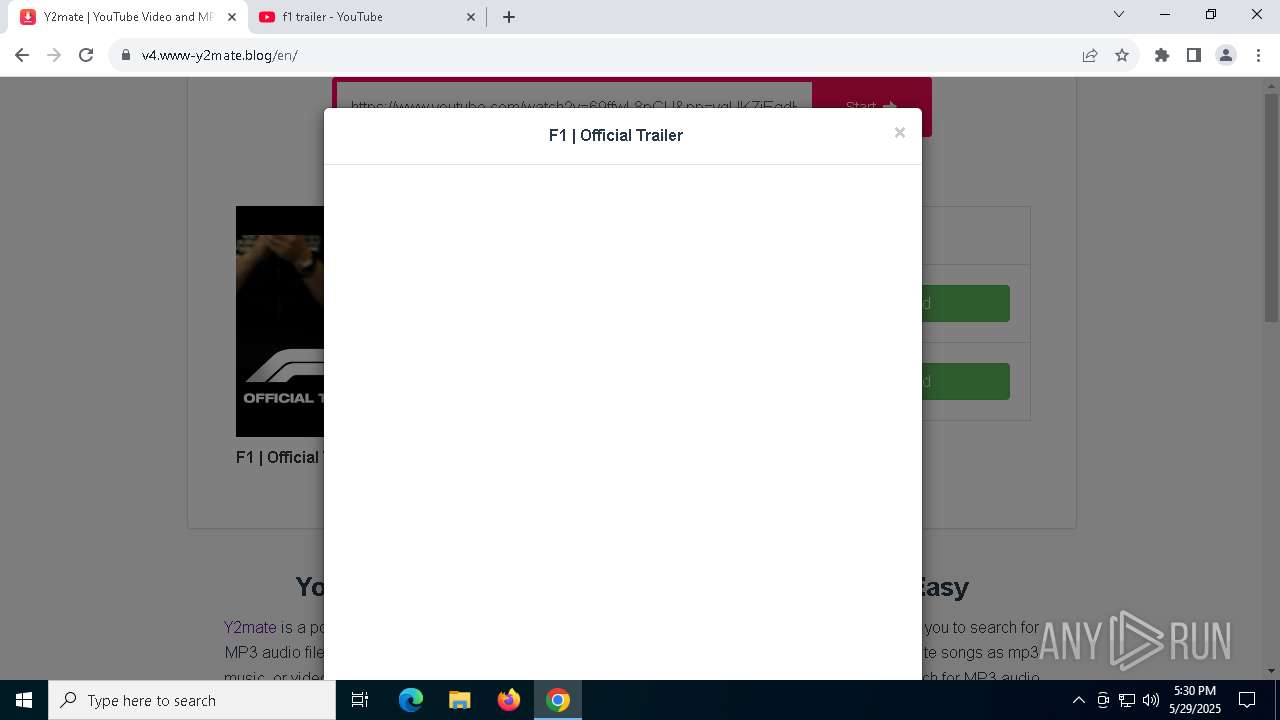Switch to the f1 trailer YouTube tab

click(366, 17)
